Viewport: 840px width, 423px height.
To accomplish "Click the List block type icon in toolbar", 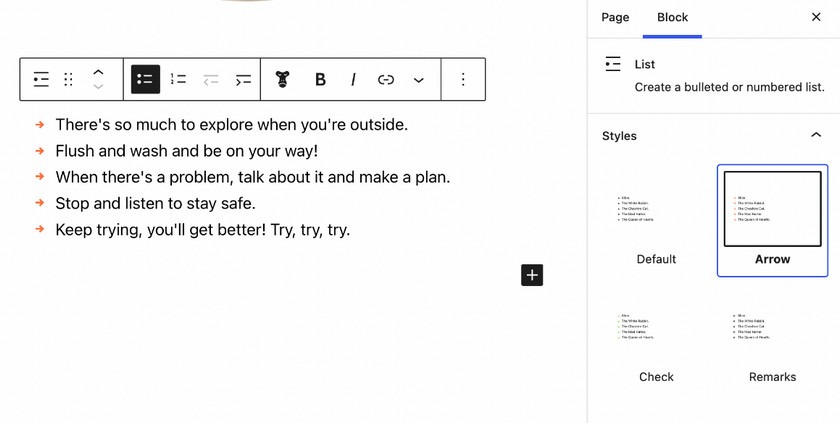I will tap(41, 79).
